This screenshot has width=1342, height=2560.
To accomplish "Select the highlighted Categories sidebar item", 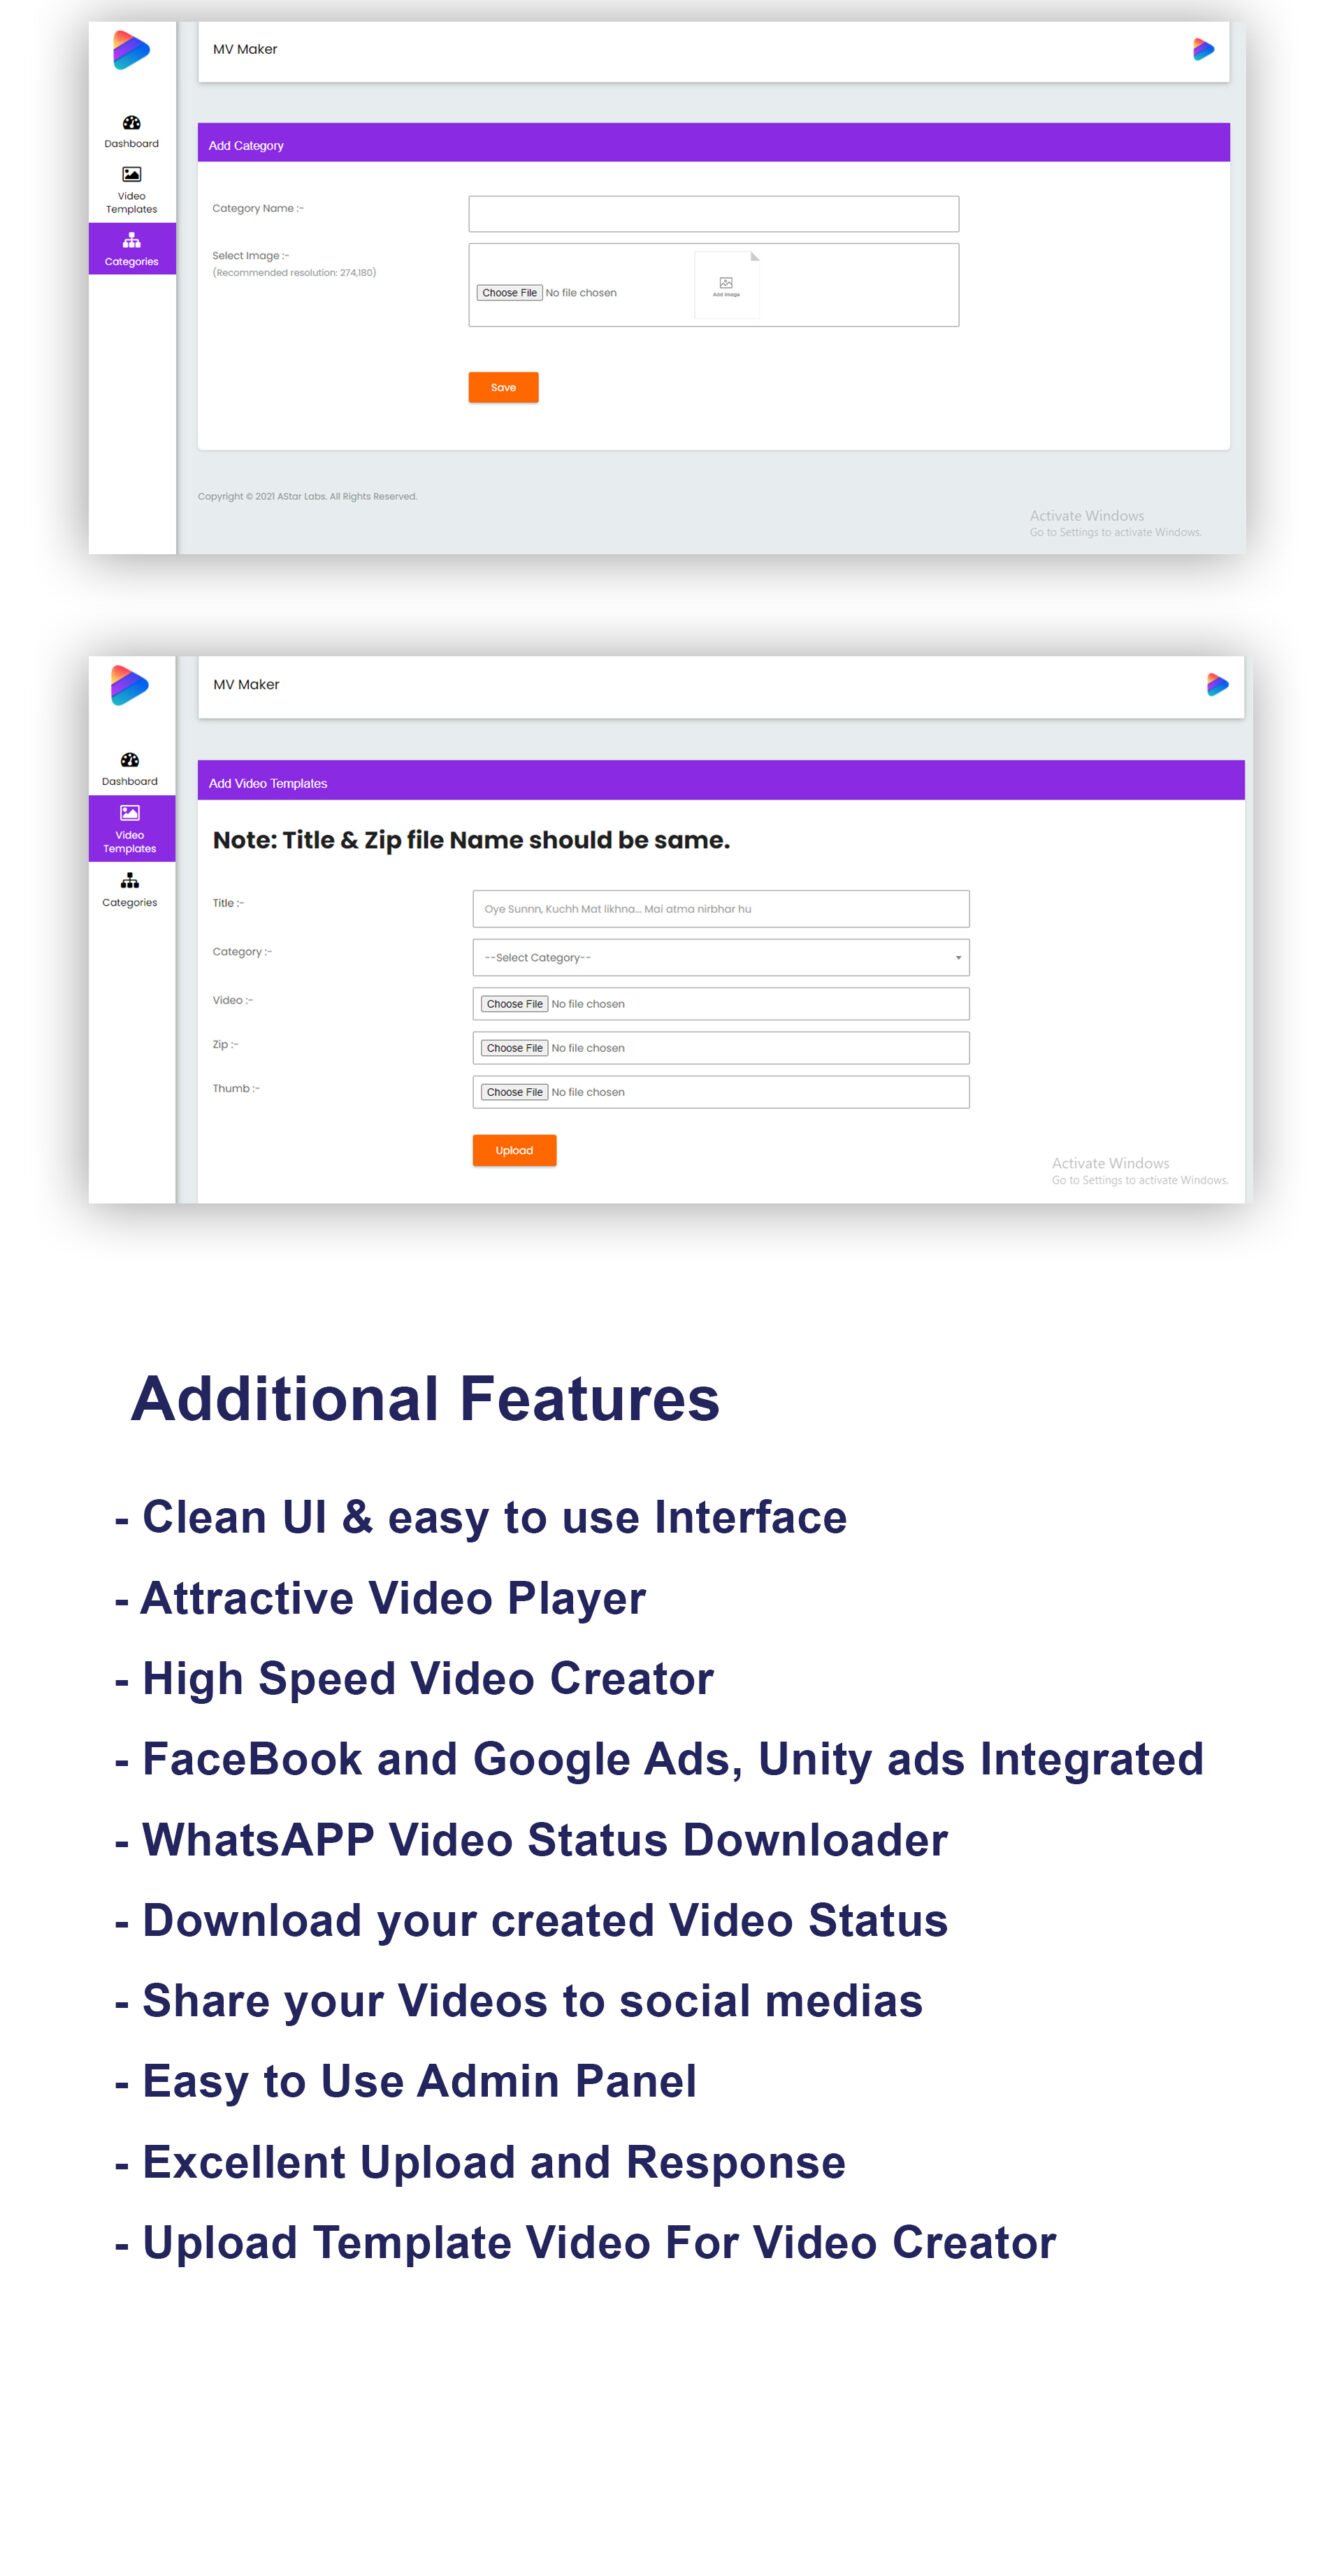I will (x=131, y=248).
